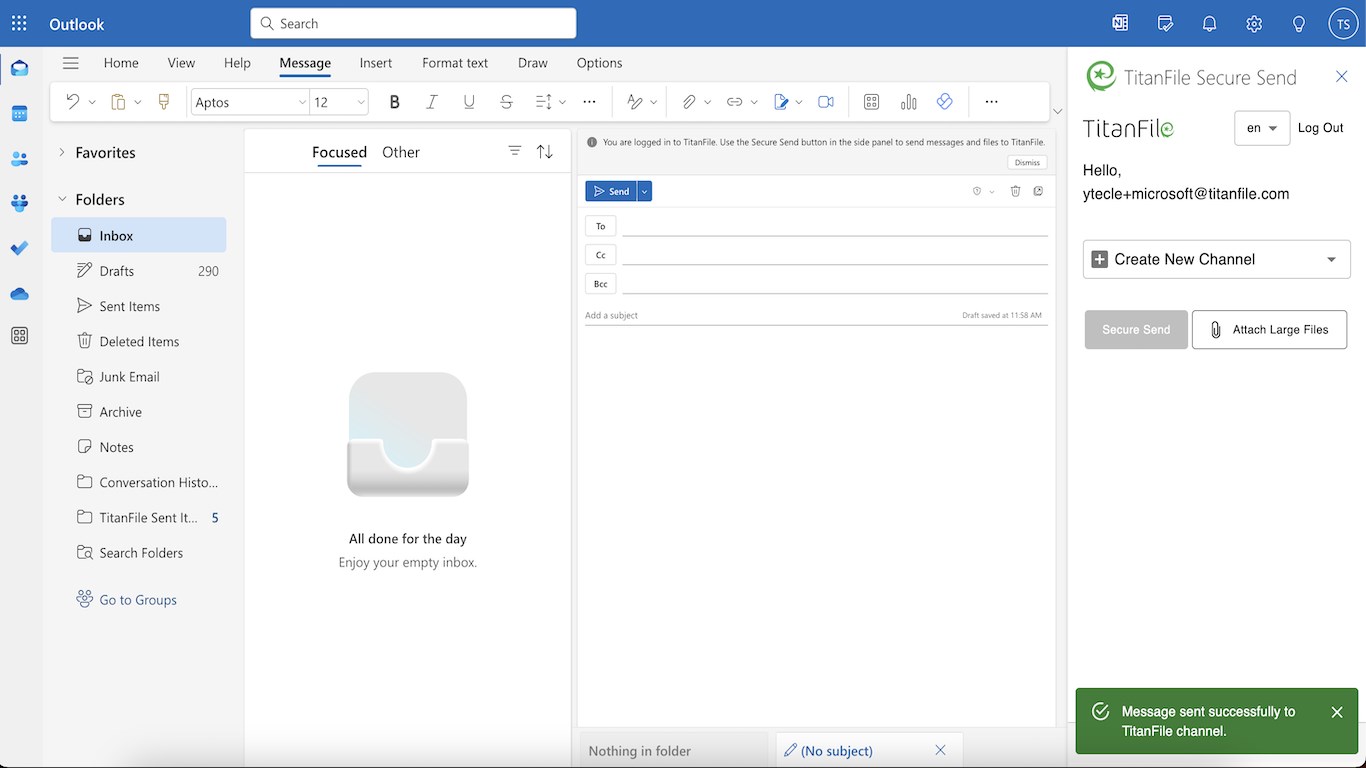The image size is (1366, 768).
Task: Pop out the compose window
Action: pos(1038,191)
